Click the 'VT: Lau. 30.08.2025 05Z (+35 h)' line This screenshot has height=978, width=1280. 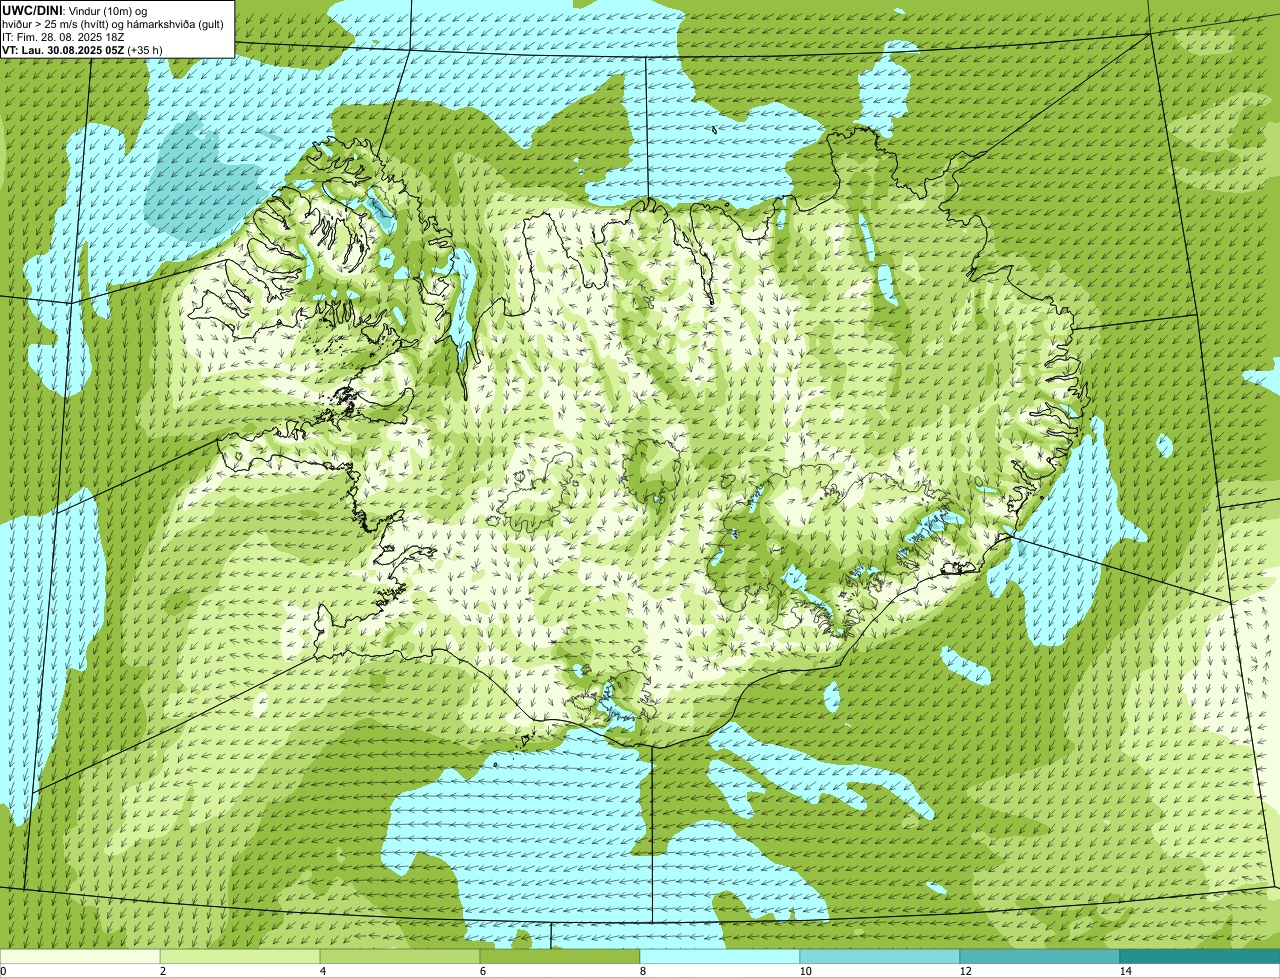pos(83,49)
